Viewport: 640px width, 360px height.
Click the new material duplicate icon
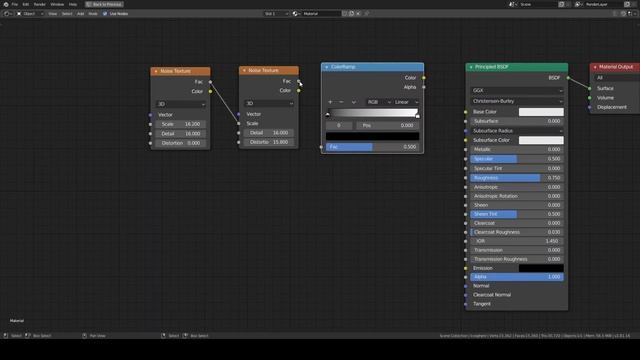click(351, 13)
